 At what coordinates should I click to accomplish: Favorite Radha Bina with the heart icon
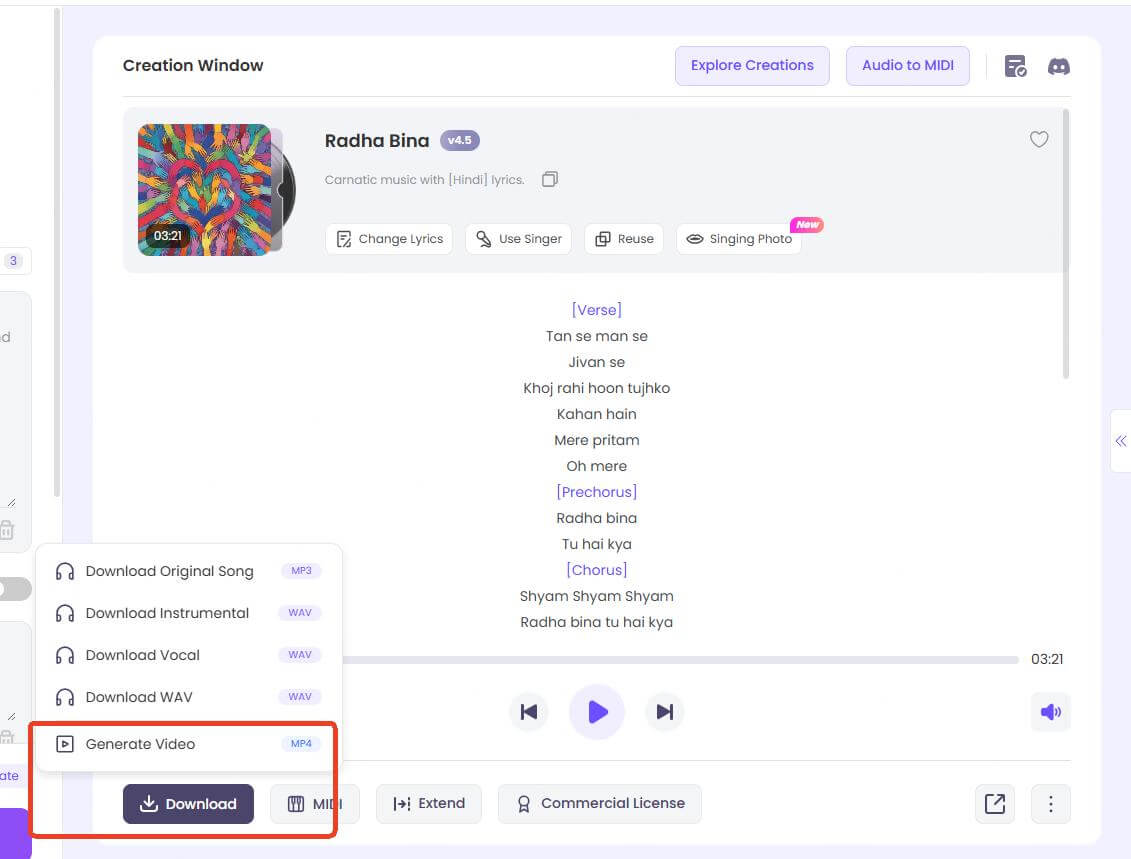pyautogui.click(x=1039, y=139)
